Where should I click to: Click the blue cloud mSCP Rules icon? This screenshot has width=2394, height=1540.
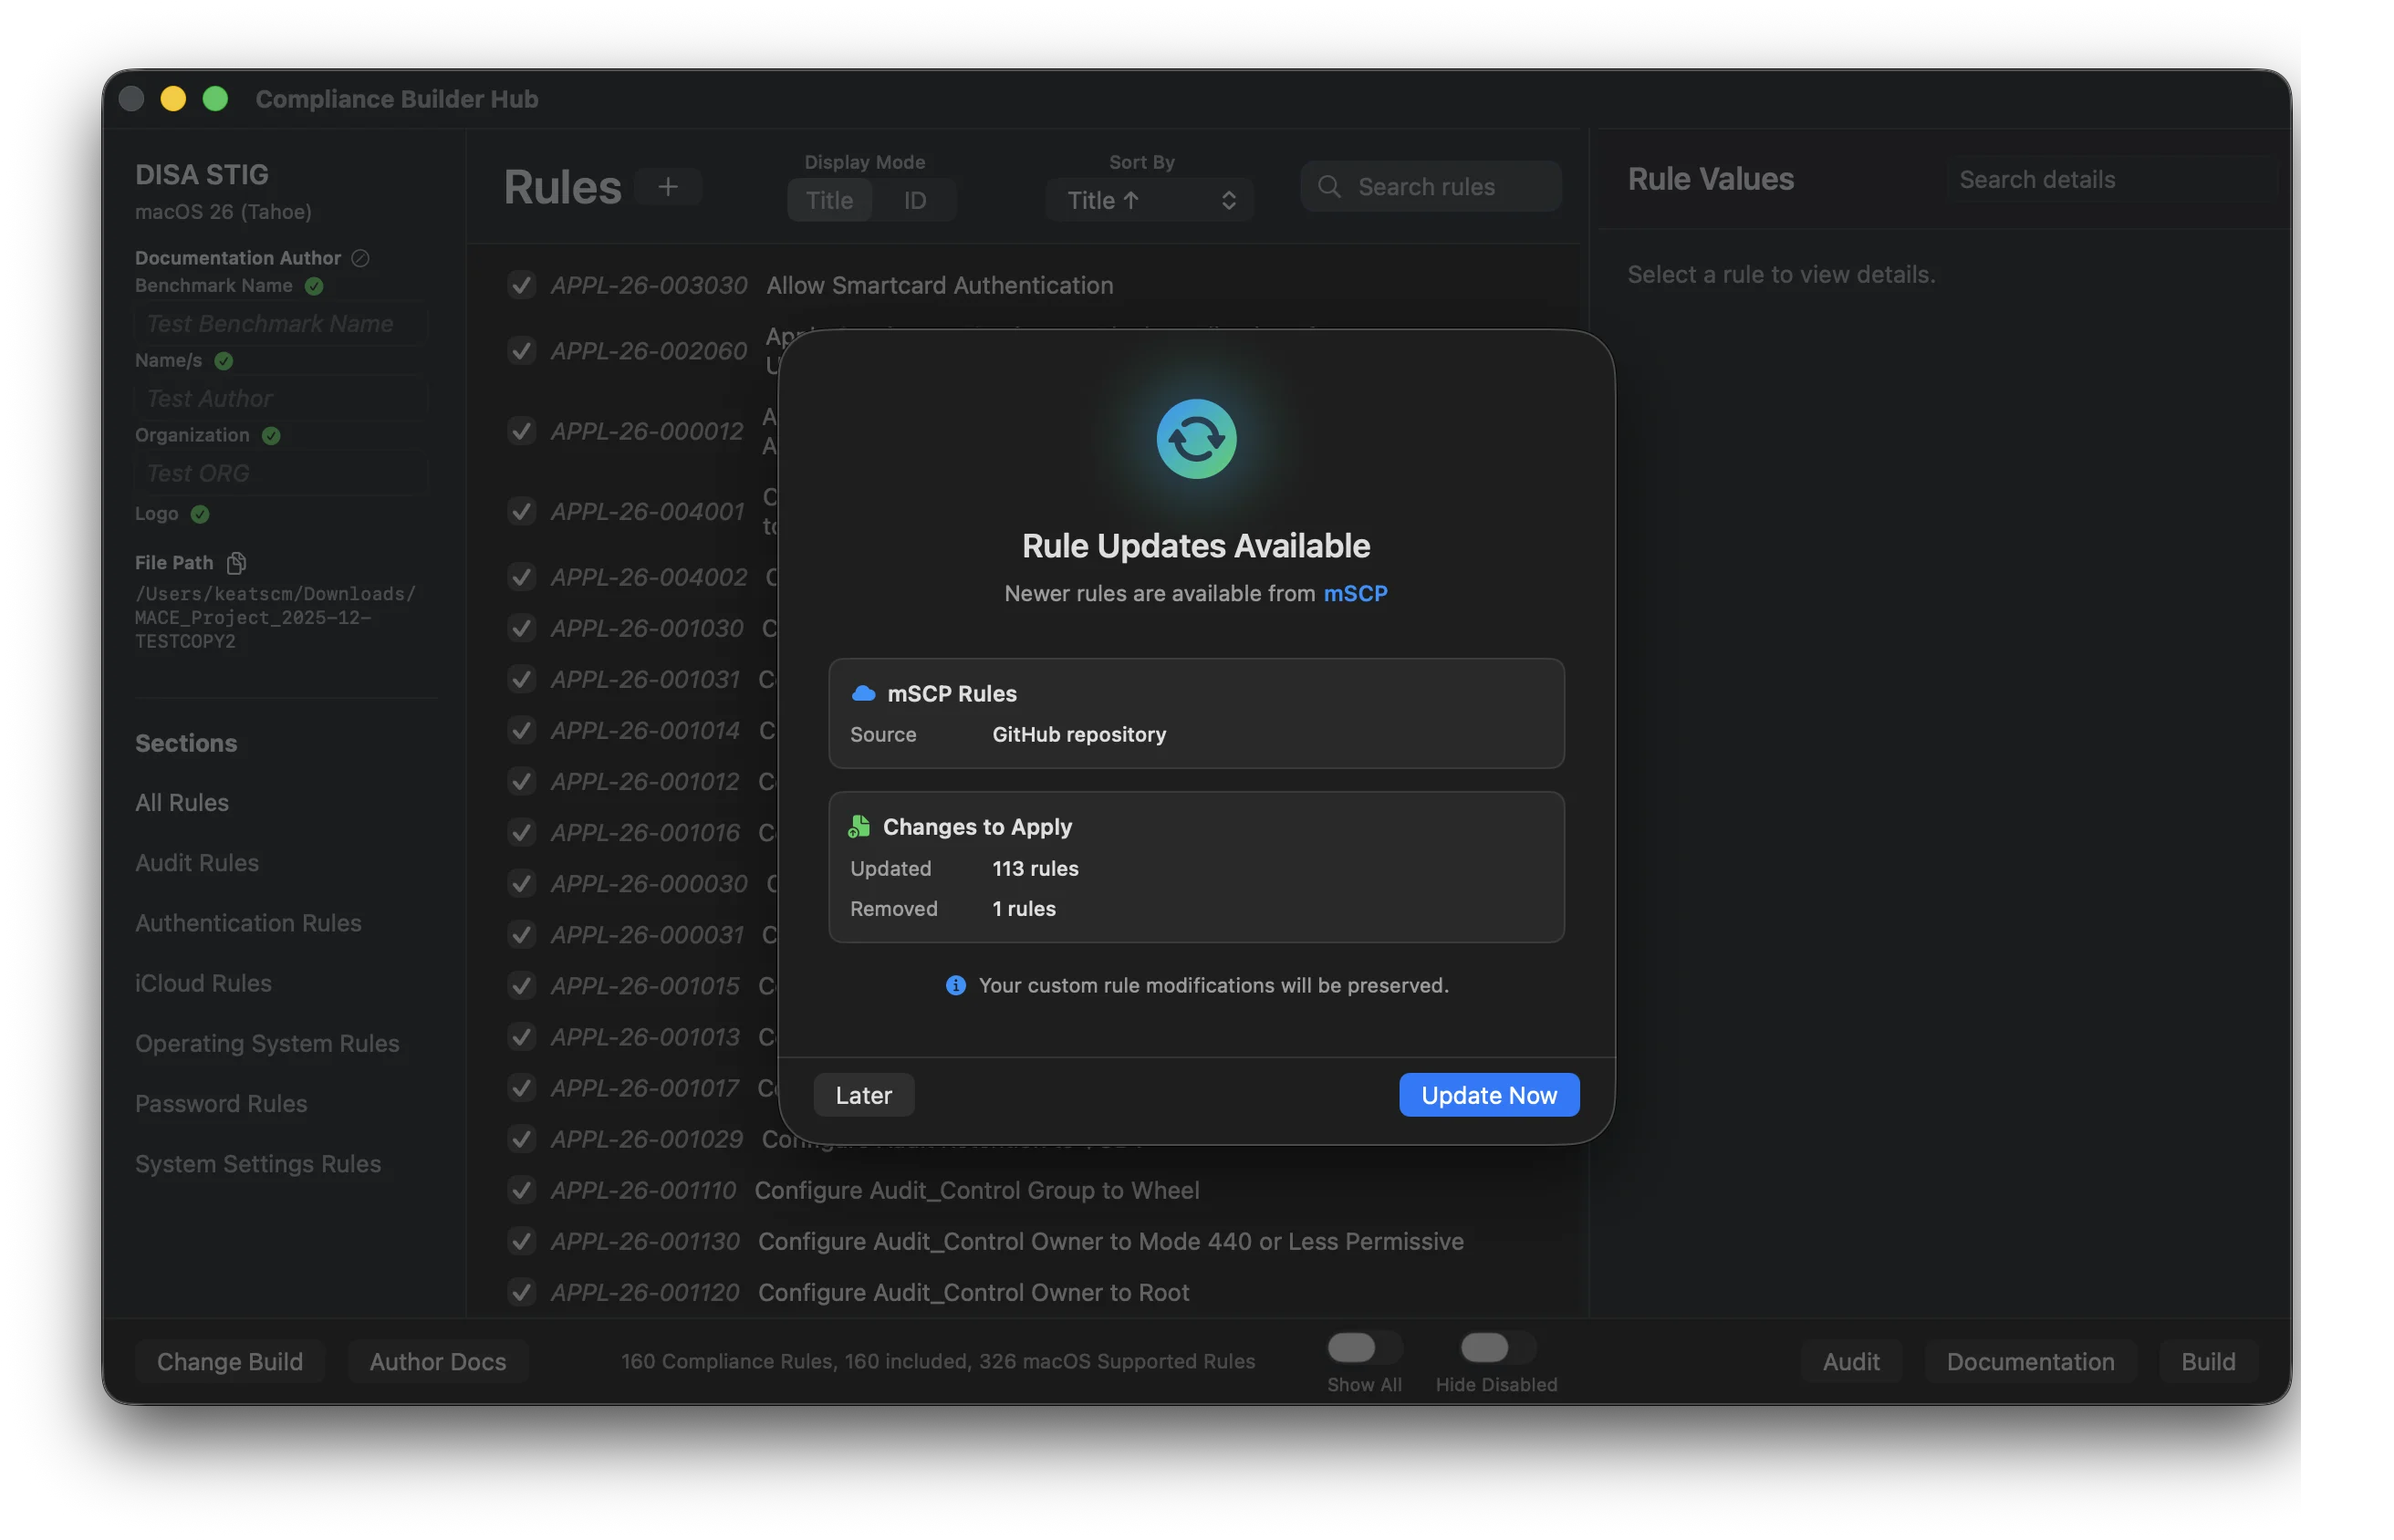863,693
